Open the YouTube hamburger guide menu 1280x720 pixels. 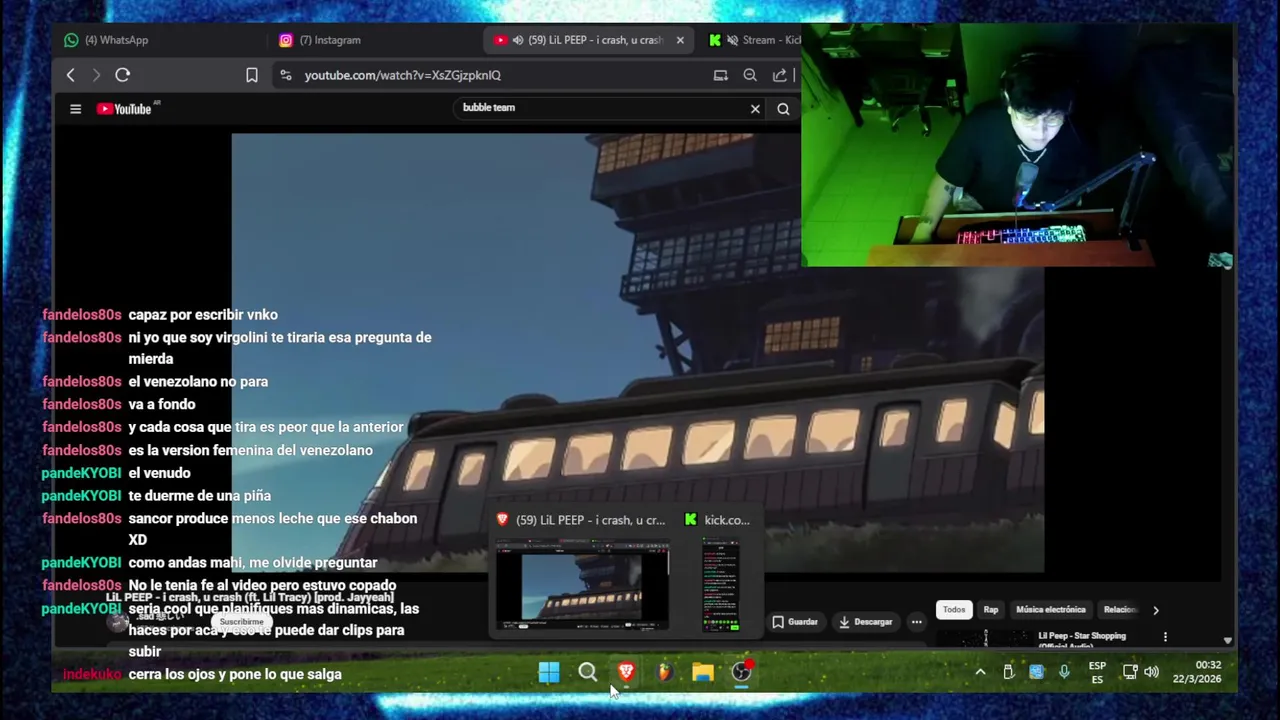click(75, 109)
